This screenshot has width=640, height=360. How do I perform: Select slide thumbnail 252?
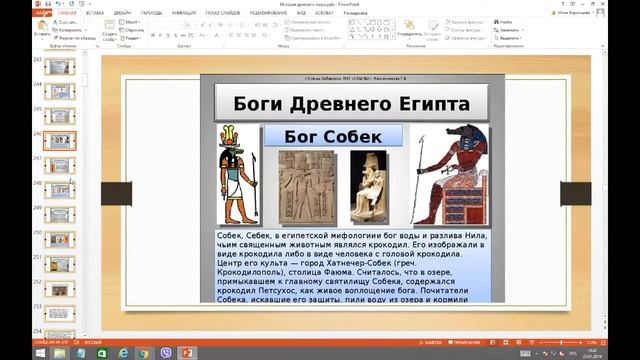coord(60,289)
